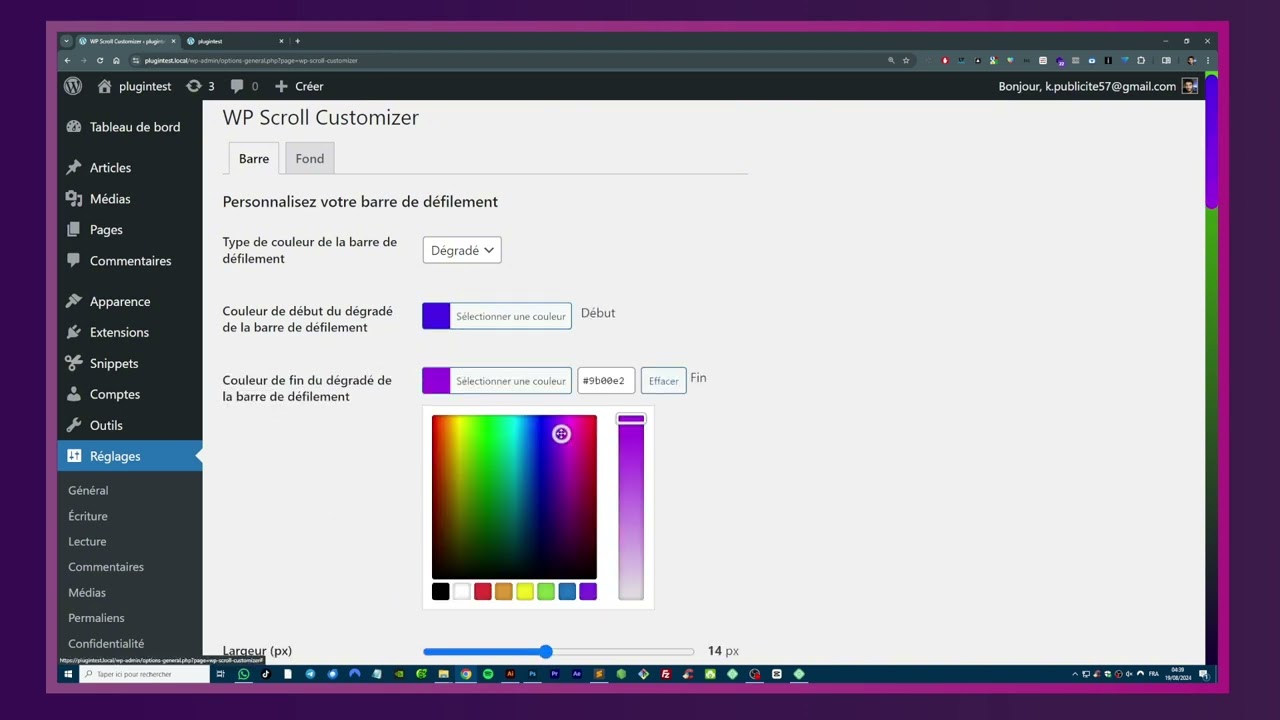Viewport: 1280px width, 720px height.
Task: Click the Créer plus icon
Action: [281, 86]
